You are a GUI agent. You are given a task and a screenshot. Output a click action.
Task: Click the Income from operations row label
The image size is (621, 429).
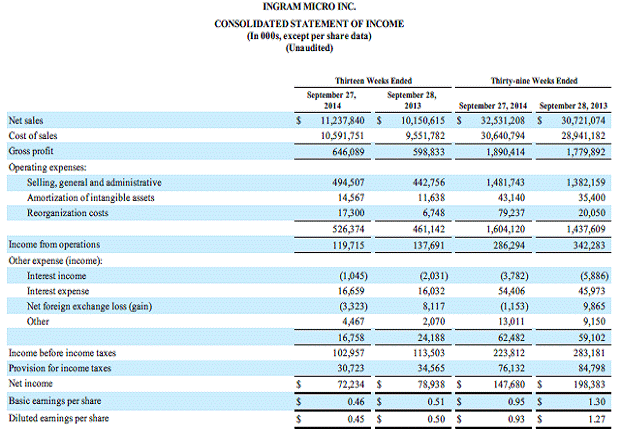tap(52, 244)
